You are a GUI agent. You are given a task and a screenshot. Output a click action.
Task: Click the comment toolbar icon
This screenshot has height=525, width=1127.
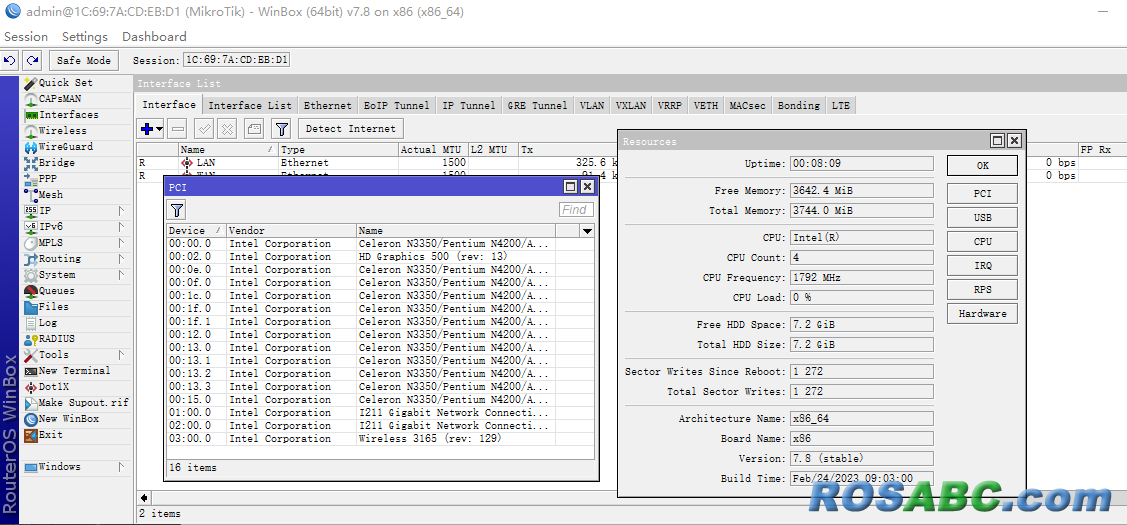point(254,129)
